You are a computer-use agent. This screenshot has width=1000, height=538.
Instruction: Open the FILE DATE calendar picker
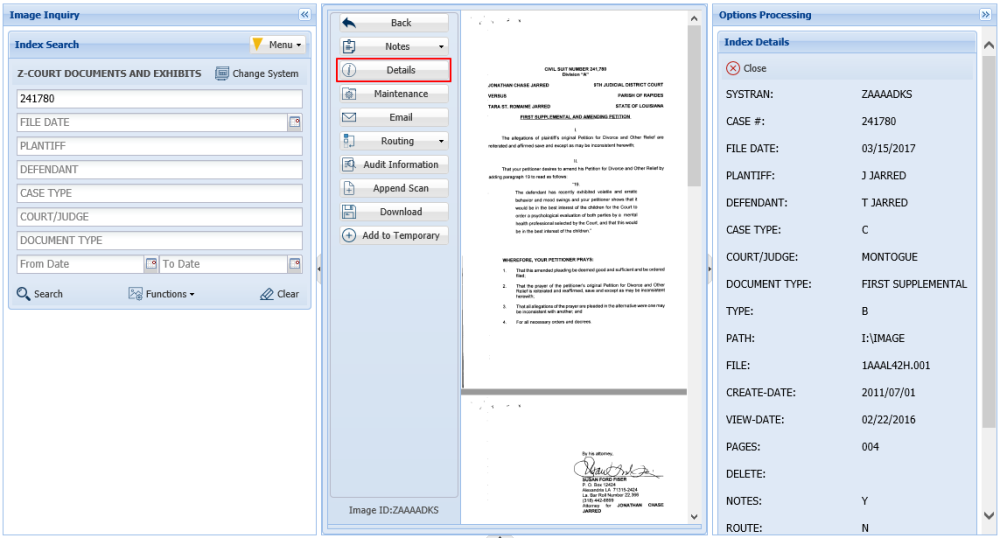tap(295, 122)
